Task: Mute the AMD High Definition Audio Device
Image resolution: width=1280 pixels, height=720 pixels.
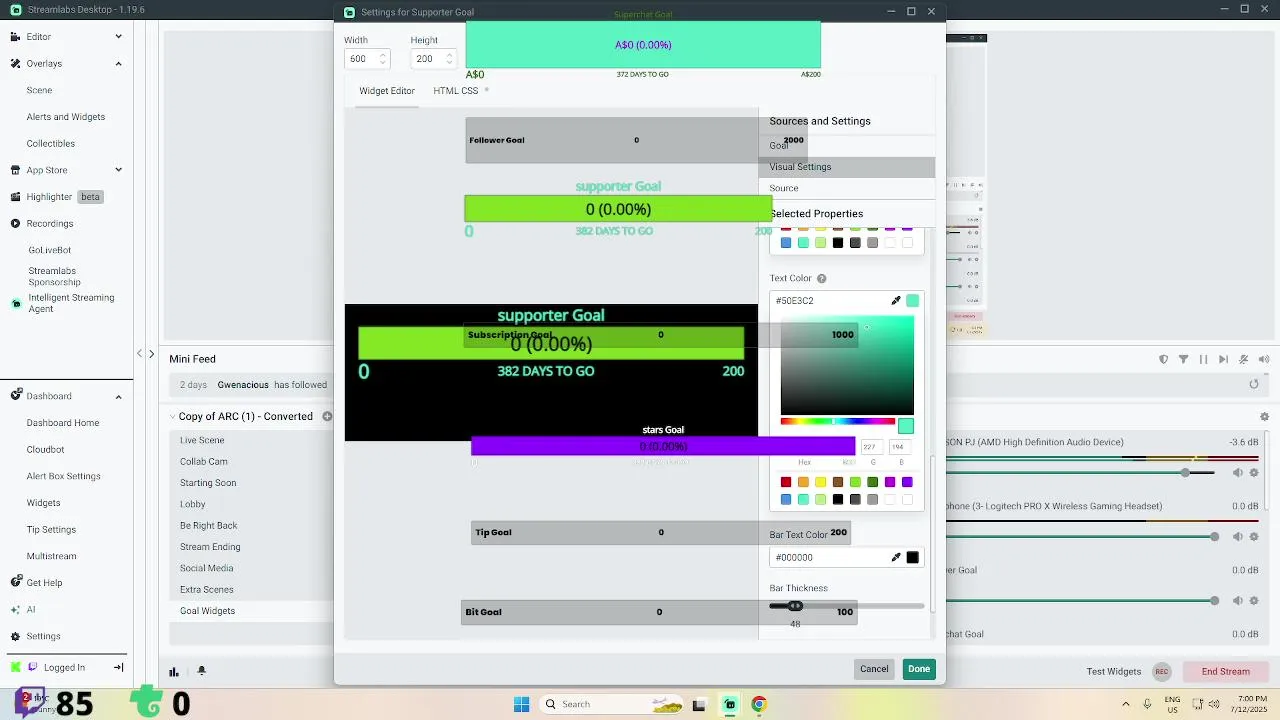Action: coord(1238,473)
